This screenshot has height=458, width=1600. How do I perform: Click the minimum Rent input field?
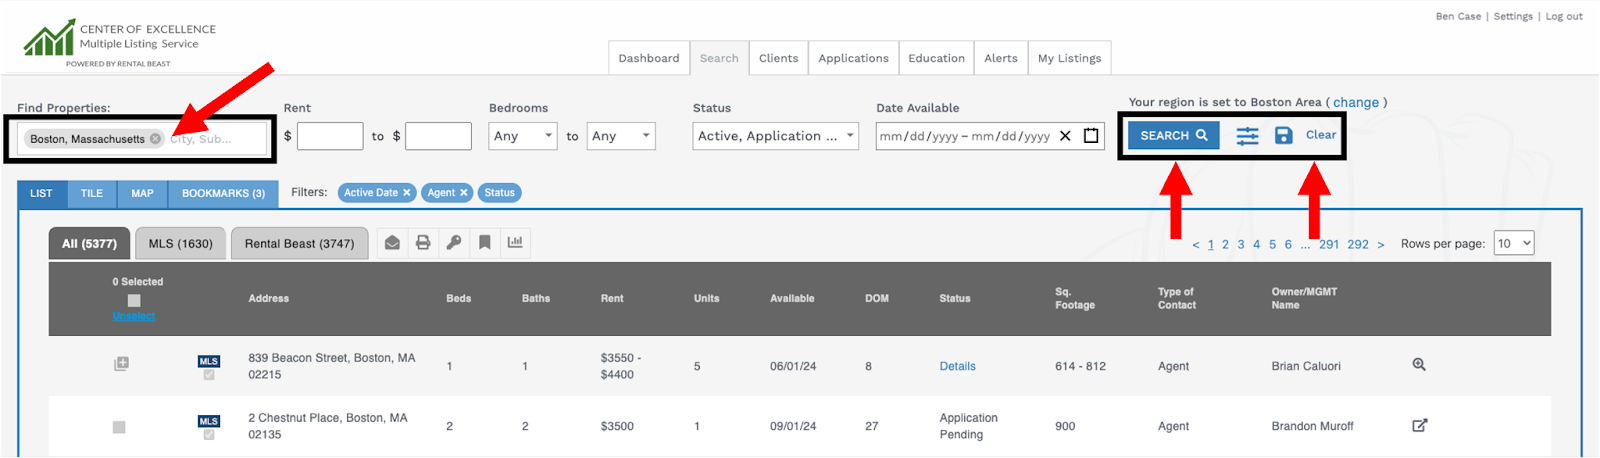coord(330,136)
